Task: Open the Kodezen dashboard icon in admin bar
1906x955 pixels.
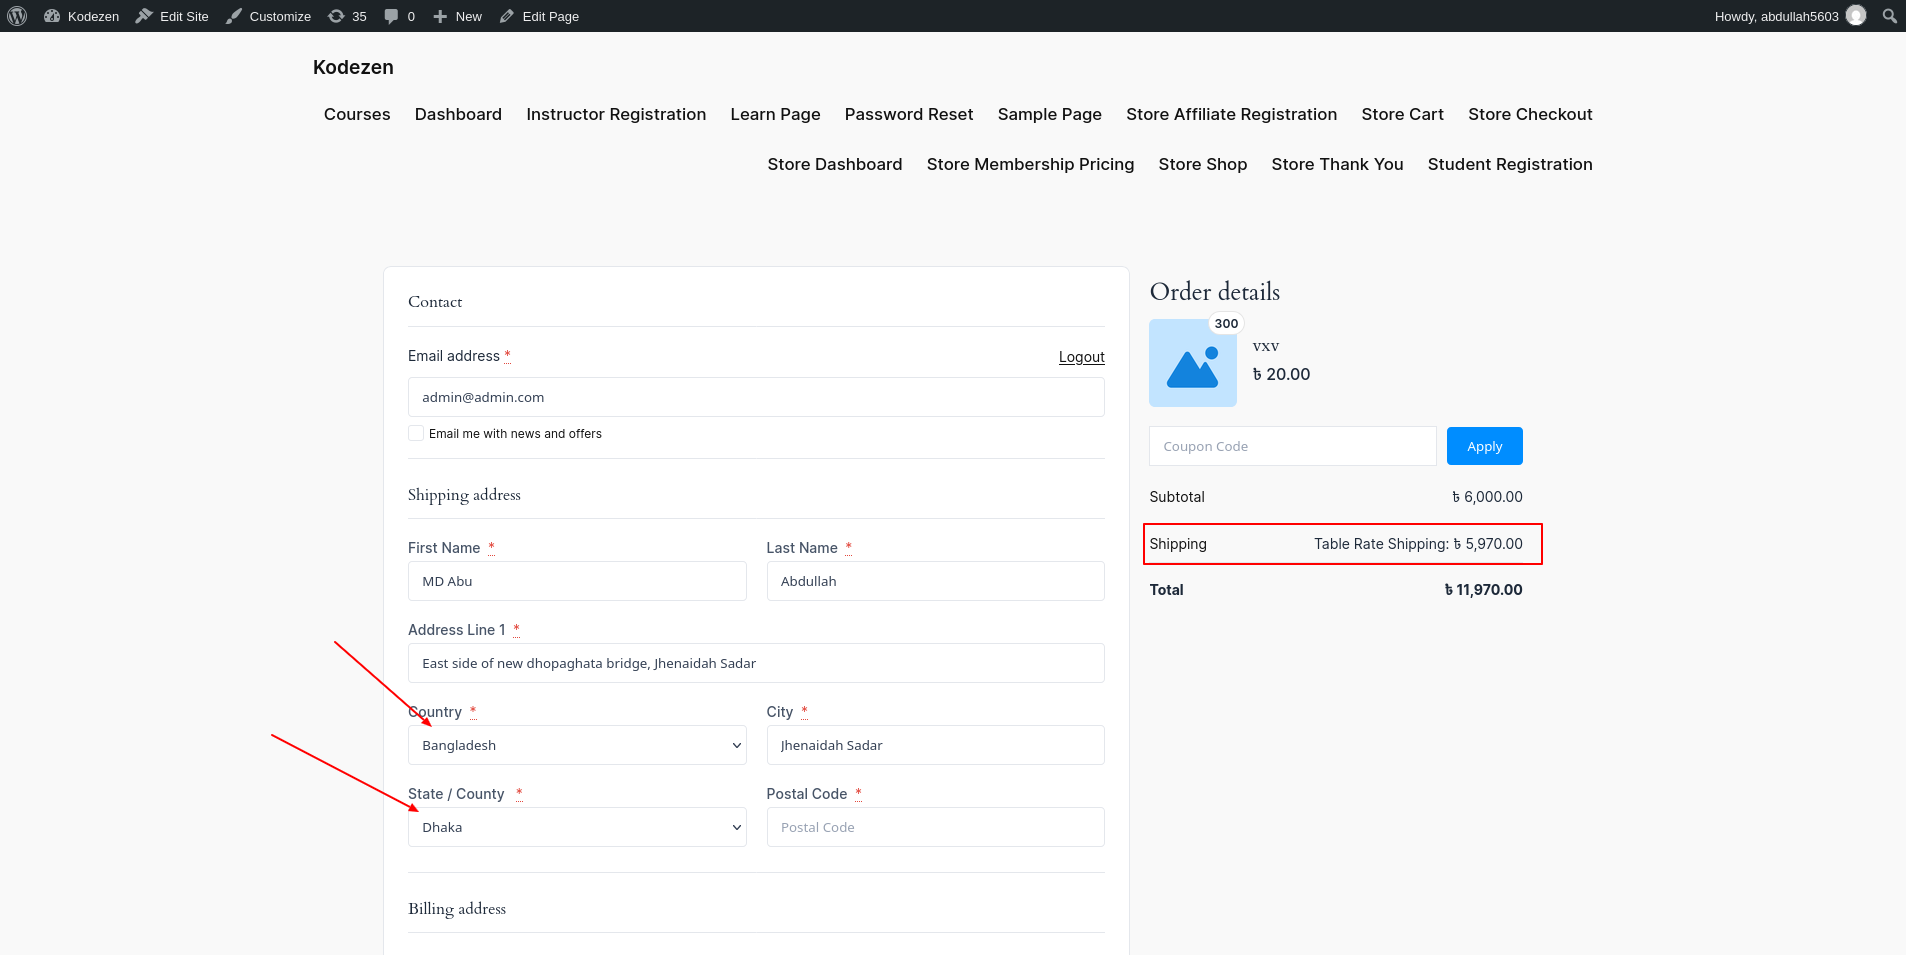Action: (x=52, y=16)
